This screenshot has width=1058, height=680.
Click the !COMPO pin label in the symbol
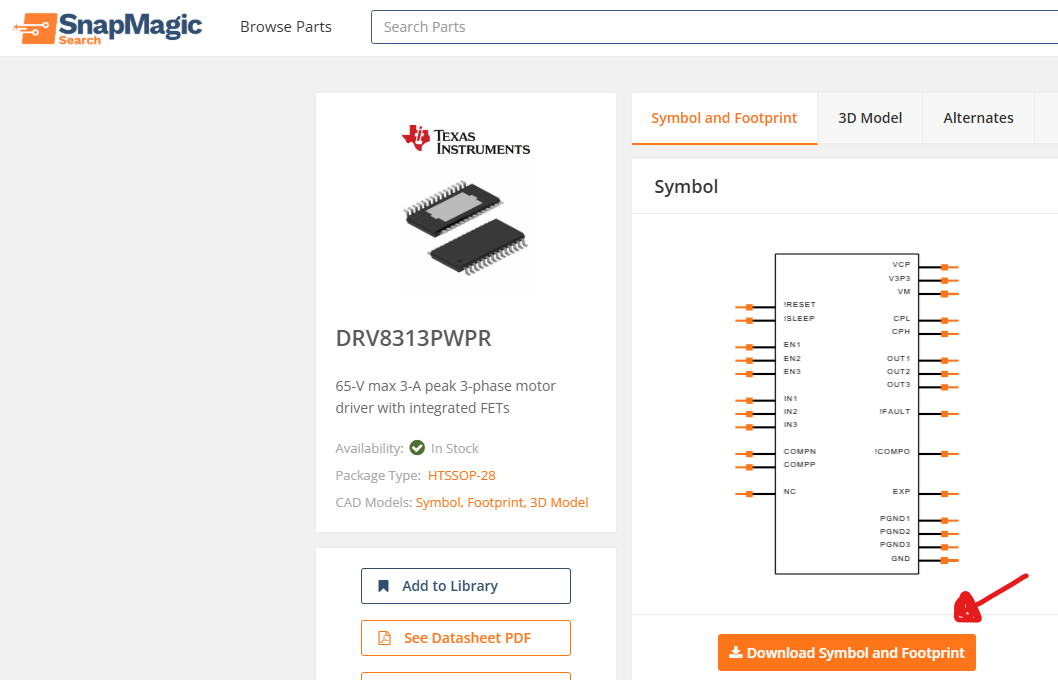pyautogui.click(x=893, y=451)
